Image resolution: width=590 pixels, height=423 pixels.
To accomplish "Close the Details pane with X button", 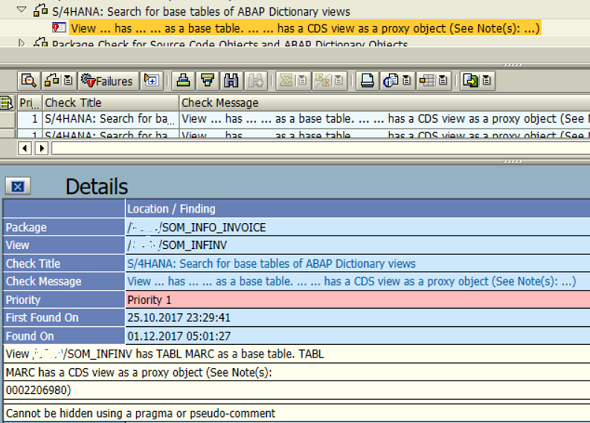I will pos(18,186).
